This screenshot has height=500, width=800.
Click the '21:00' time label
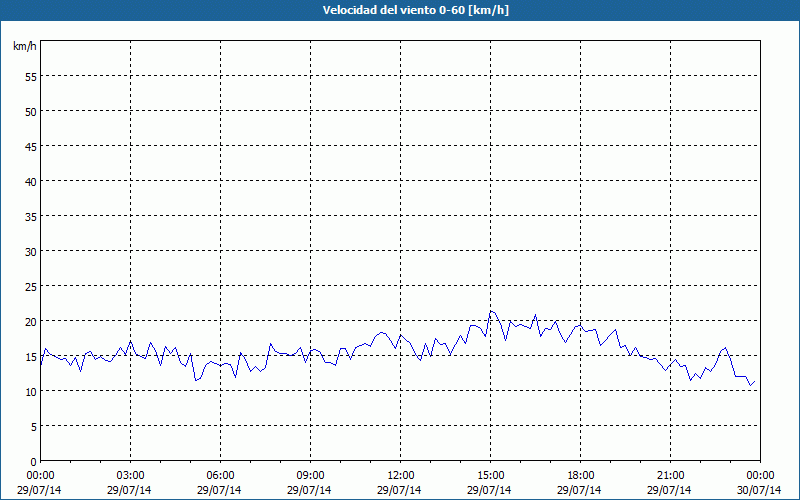670,476
